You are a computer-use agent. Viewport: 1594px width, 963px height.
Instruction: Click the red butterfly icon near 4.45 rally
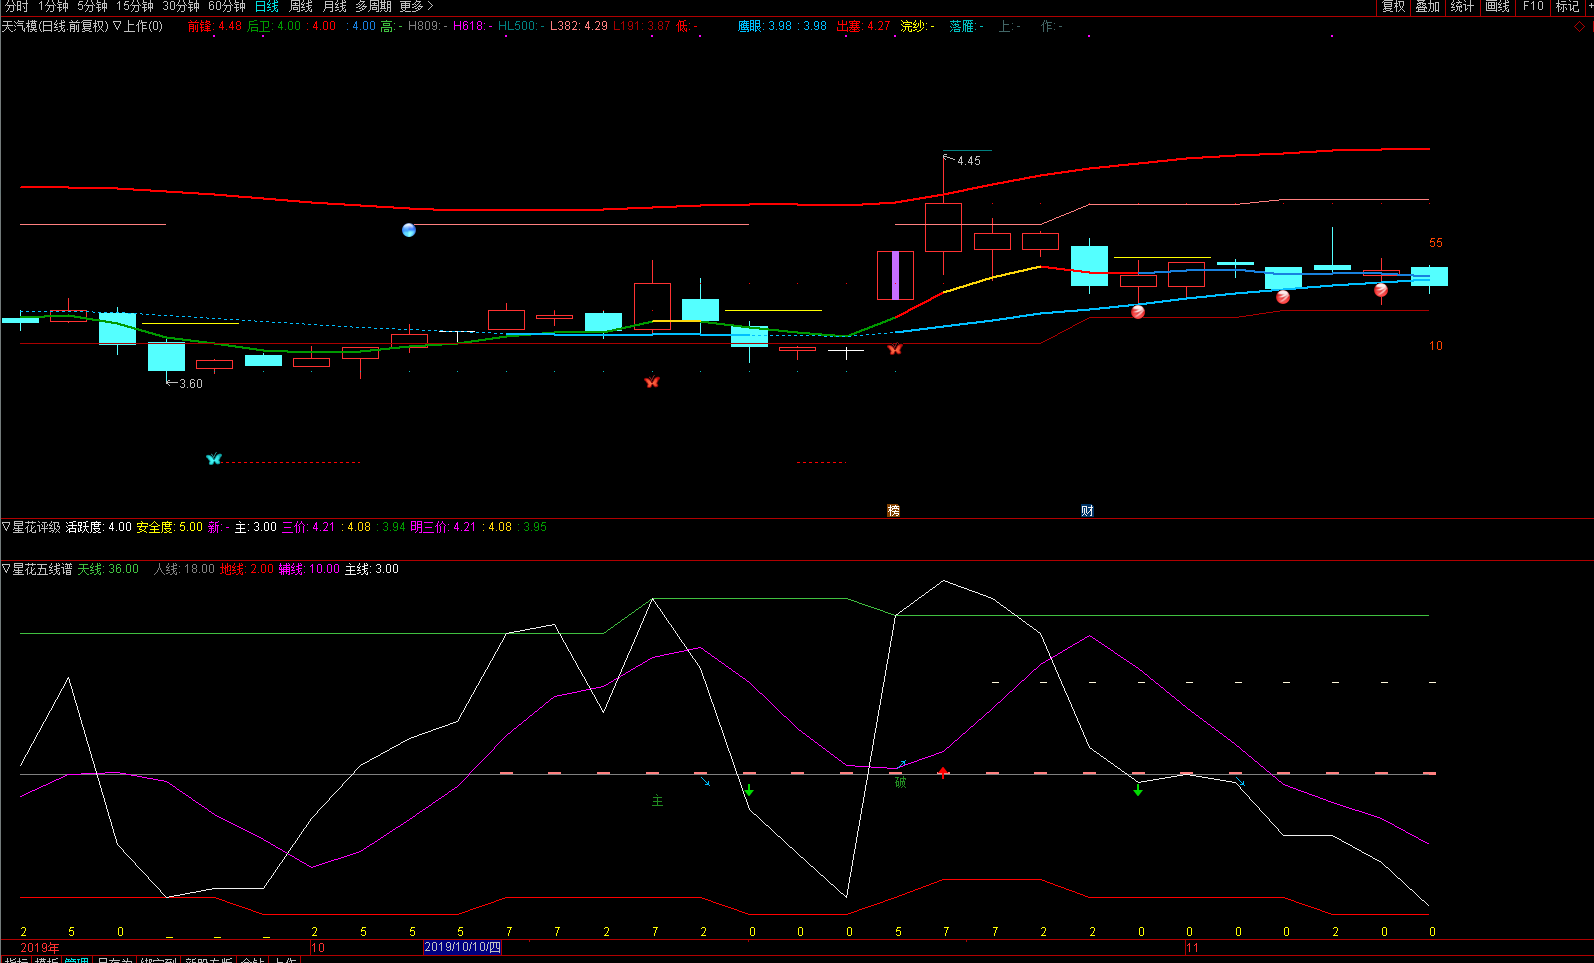(895, 349)
